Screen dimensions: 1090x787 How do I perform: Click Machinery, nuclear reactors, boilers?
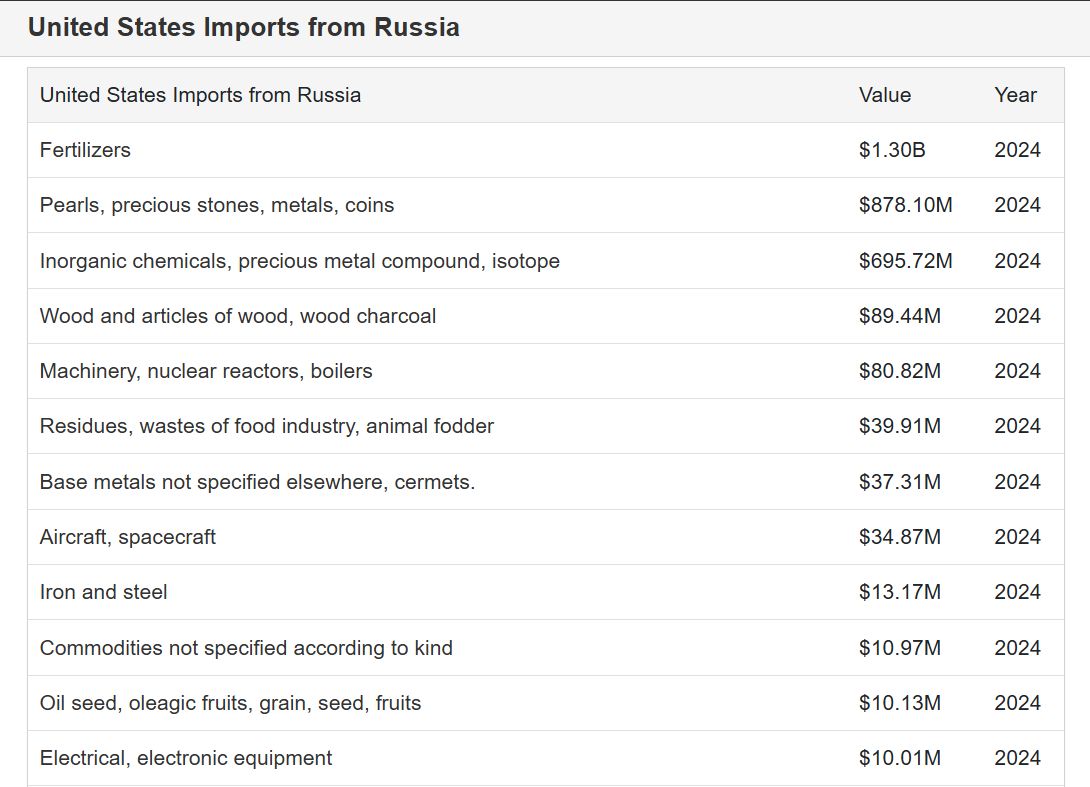(206, 371)
